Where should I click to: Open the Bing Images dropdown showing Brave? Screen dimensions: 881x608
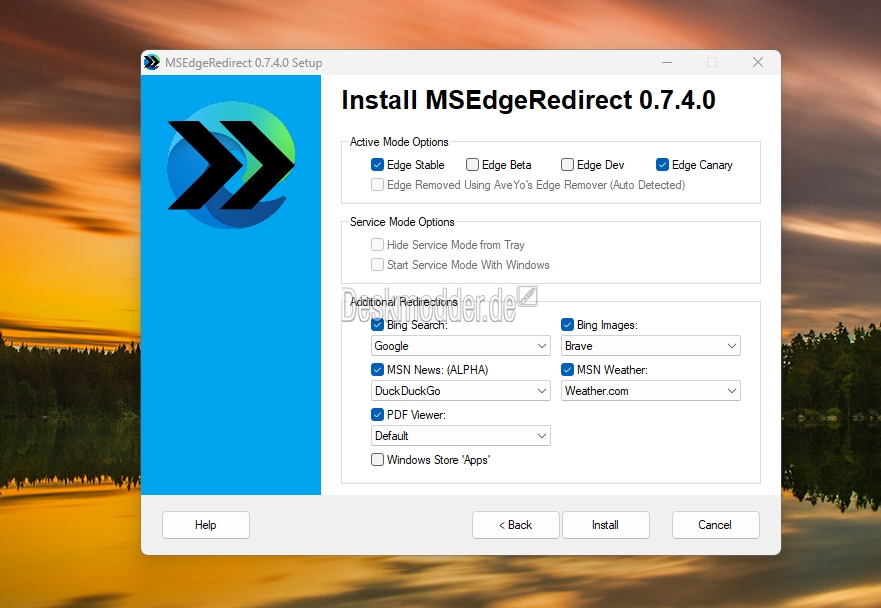coord(651,346)
